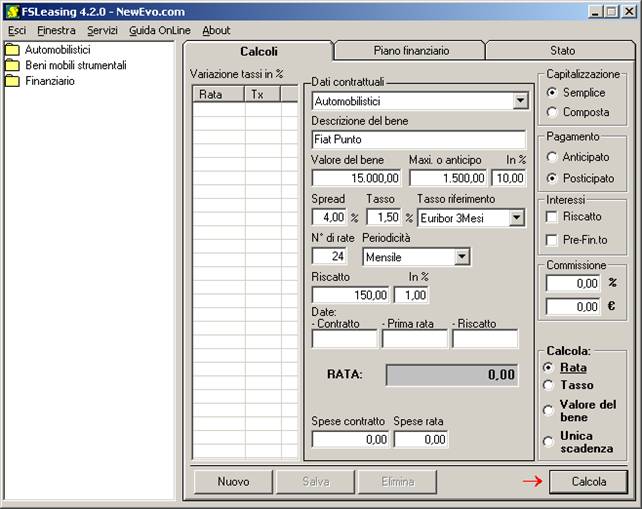Click the Commissione euro field

coord(573,307)
